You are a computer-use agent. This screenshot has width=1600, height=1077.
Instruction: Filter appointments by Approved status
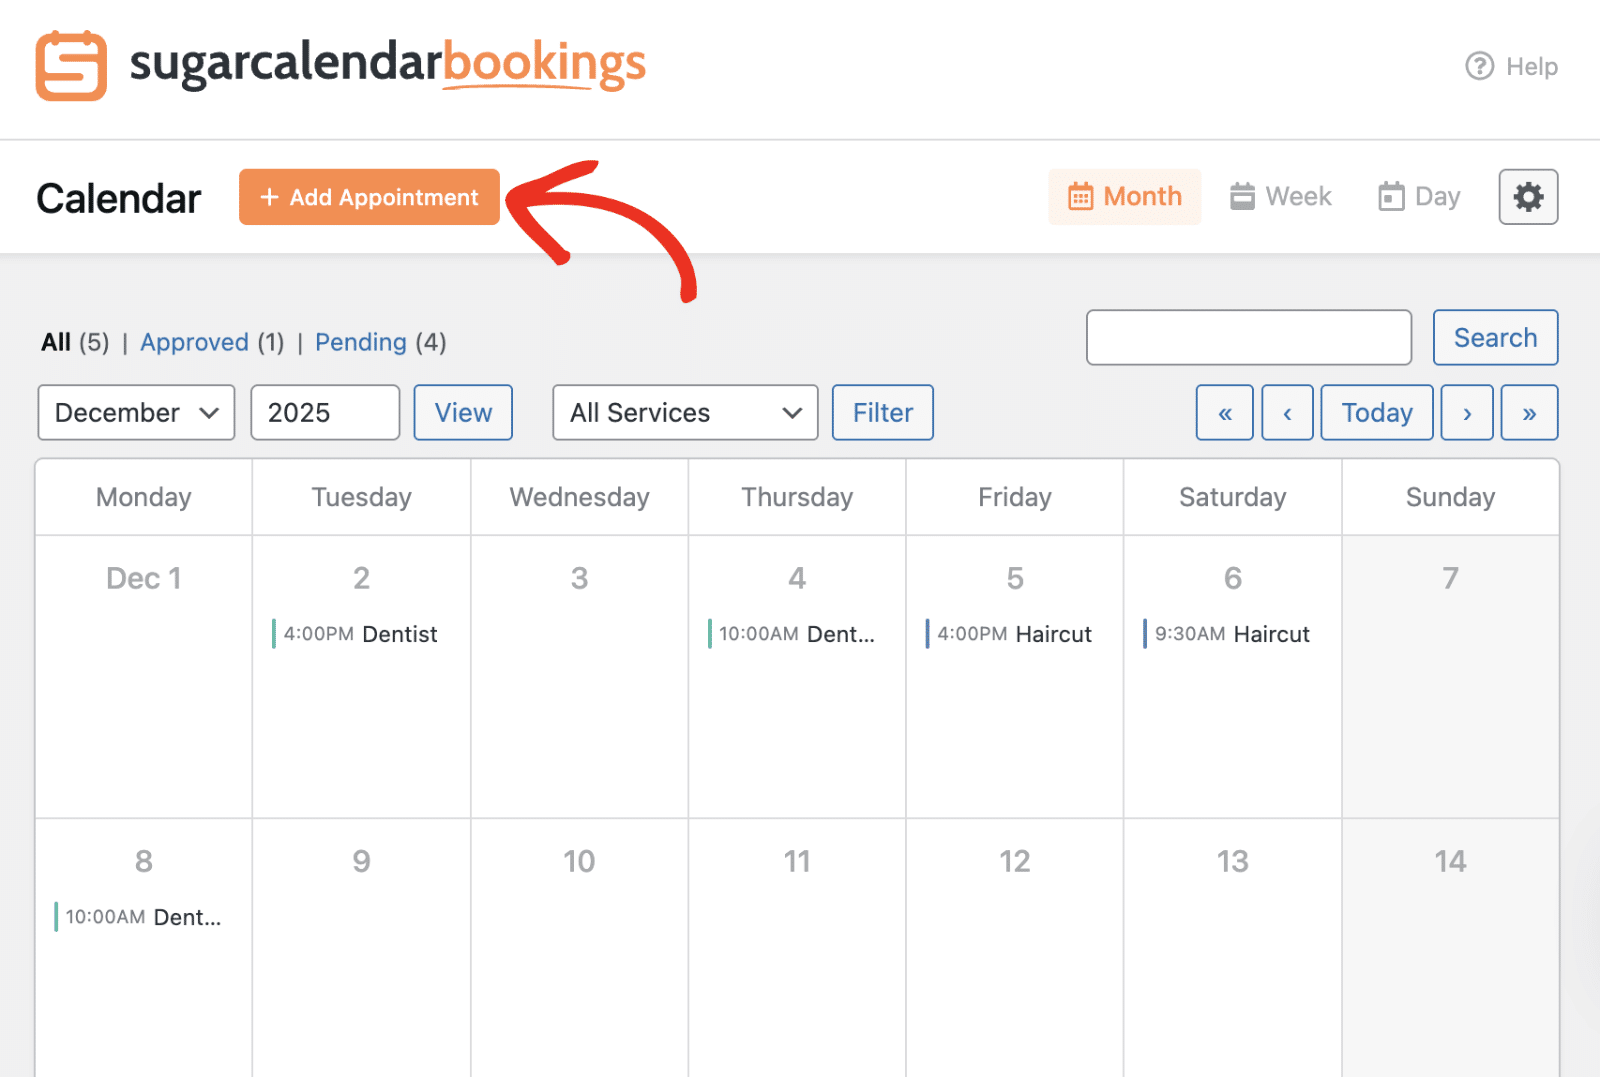click(x=196, y=342)
